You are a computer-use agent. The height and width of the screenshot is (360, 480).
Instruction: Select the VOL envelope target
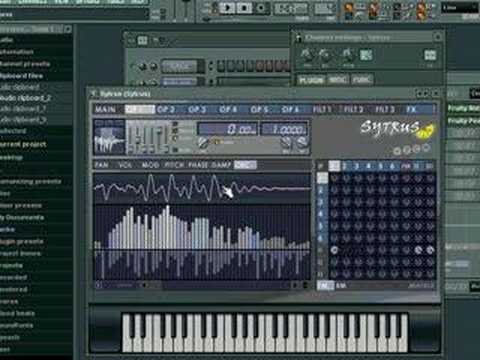pos(125,165)
